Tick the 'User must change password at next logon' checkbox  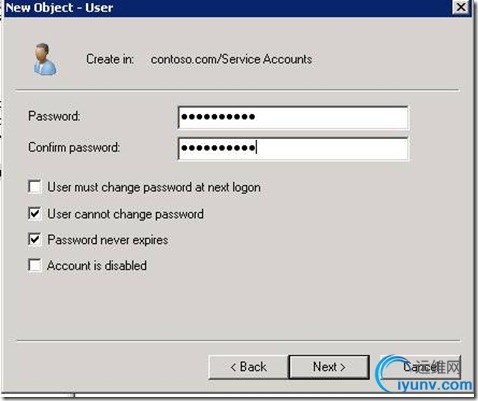click(35, 187)
